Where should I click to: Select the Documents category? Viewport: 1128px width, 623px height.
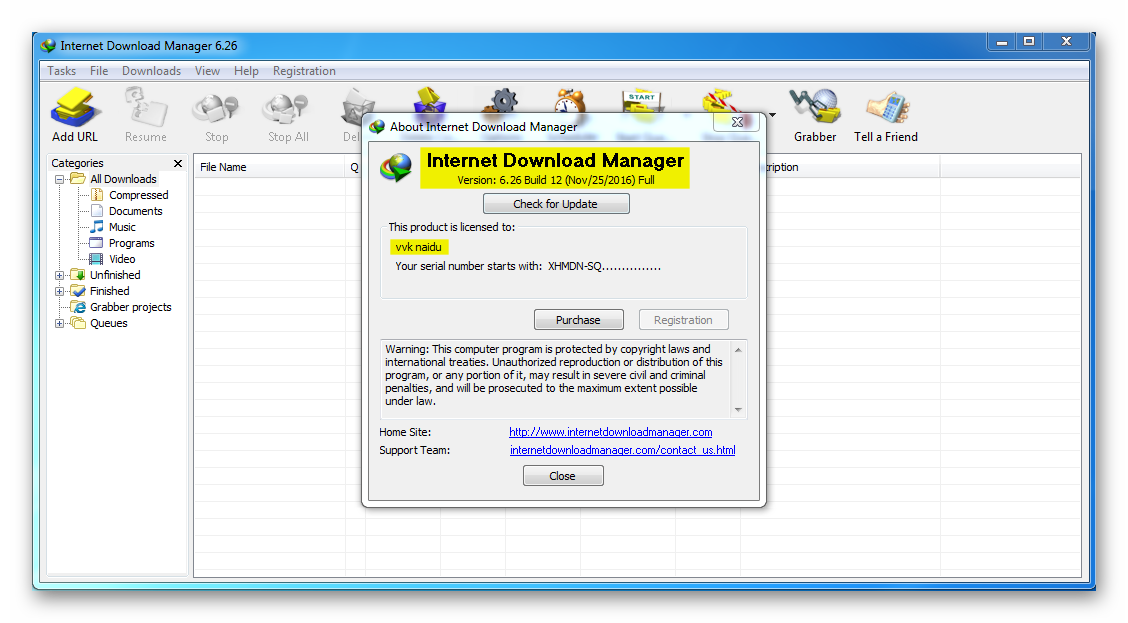click(135, 211)
